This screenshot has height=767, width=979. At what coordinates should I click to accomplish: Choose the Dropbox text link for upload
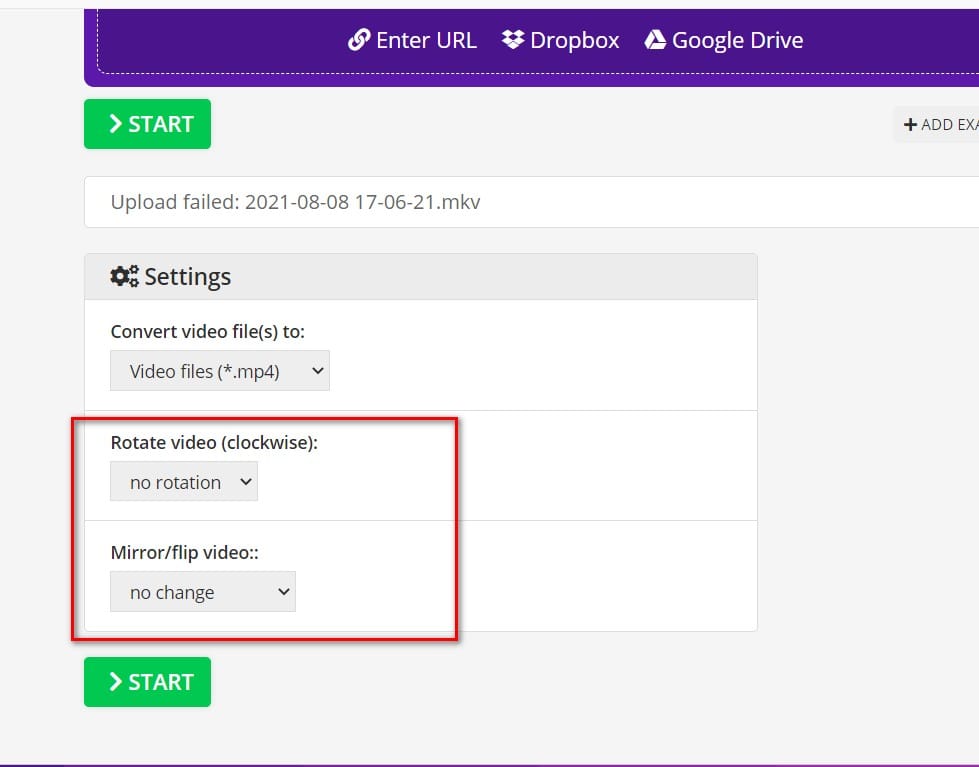click(574, 40)
